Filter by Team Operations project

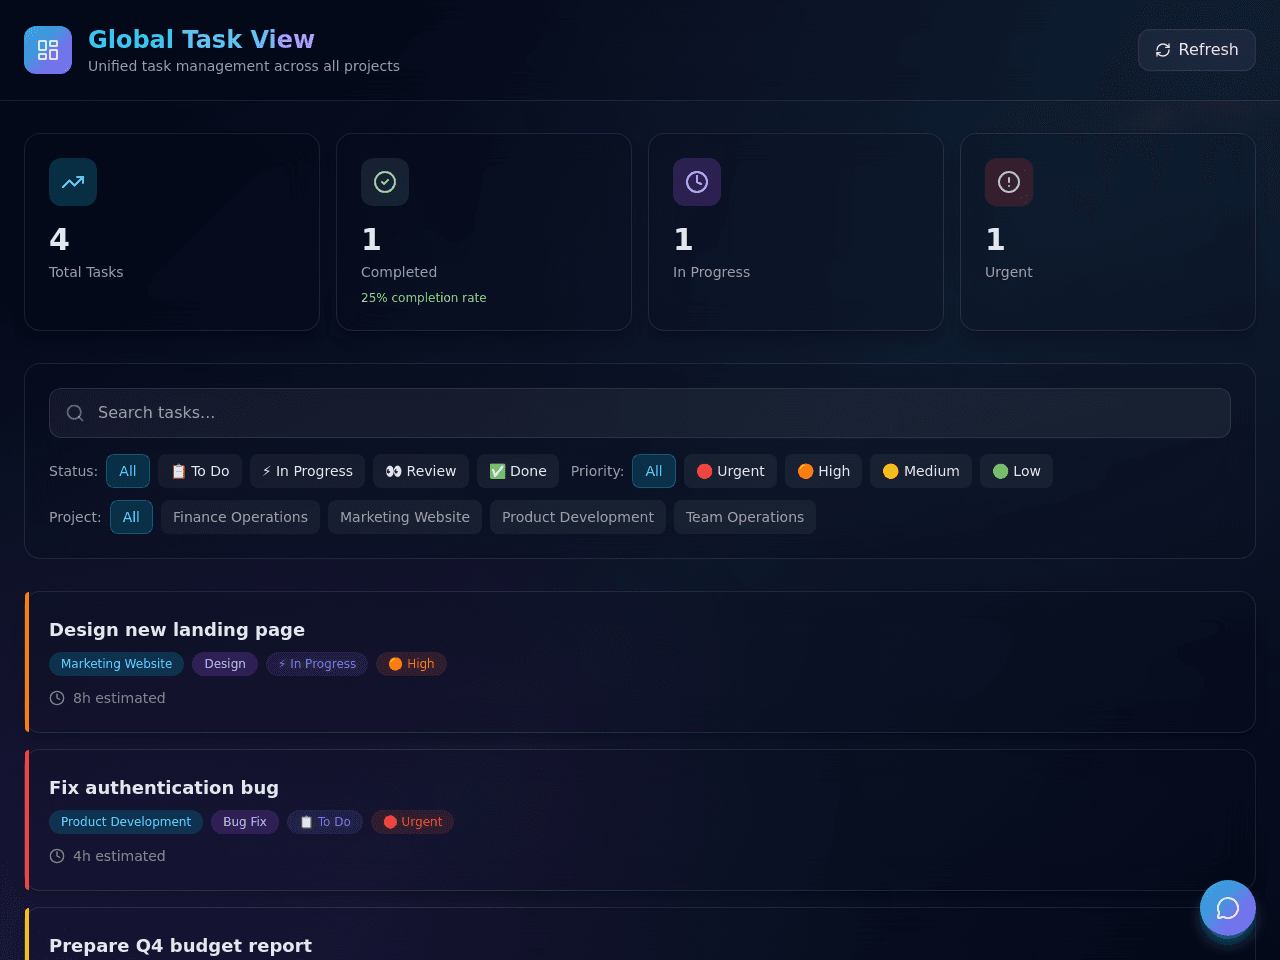tap(745, 517)
